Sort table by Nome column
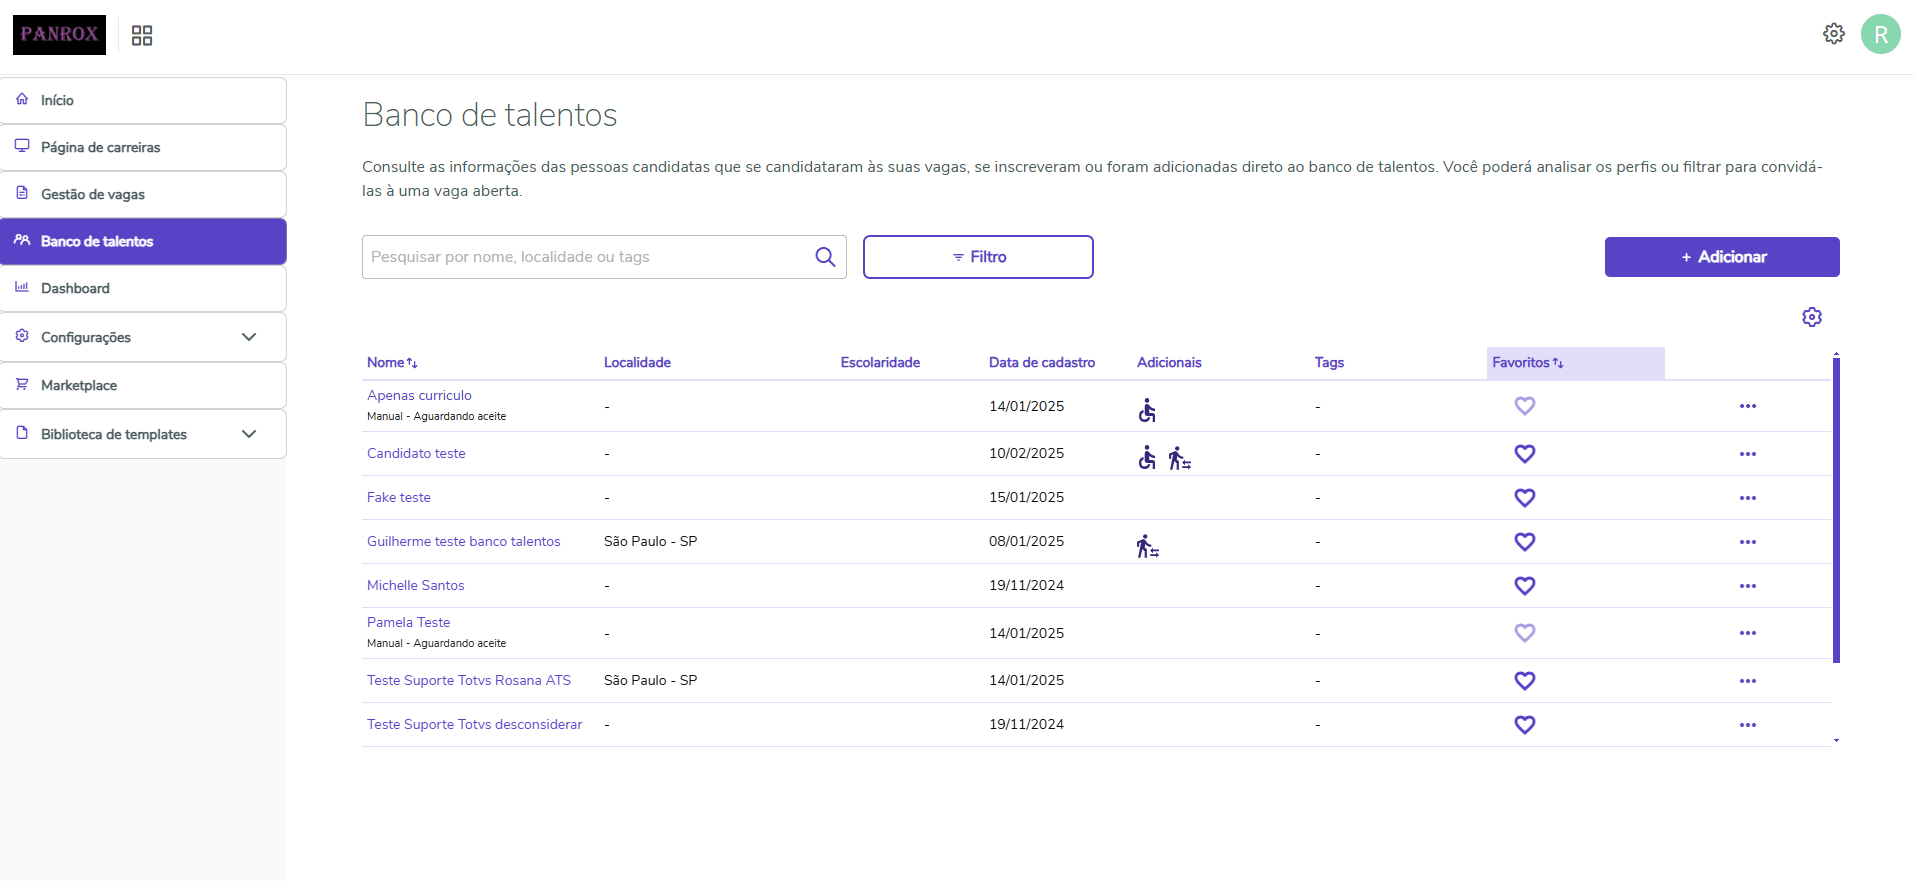Screen dimensions: 1914x881 (x=392, y=363)
